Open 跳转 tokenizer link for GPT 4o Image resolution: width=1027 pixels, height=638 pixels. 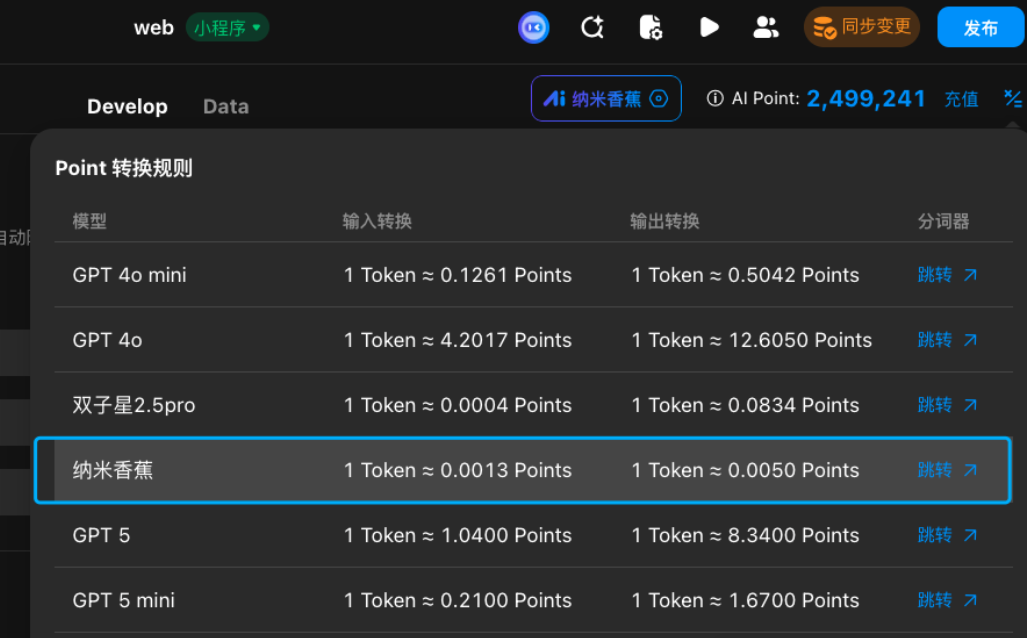pyautogui.click(x=947, y=339)
